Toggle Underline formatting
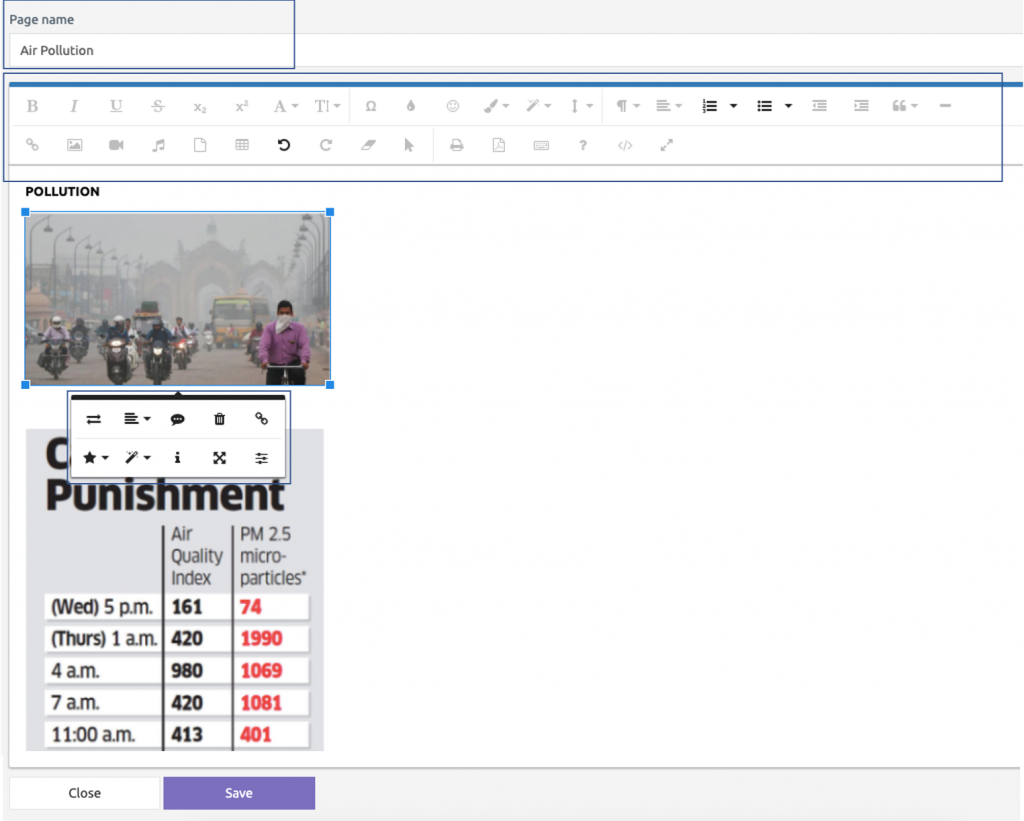The height and width of the screenshot is (821, 1024). pos(116,106)
